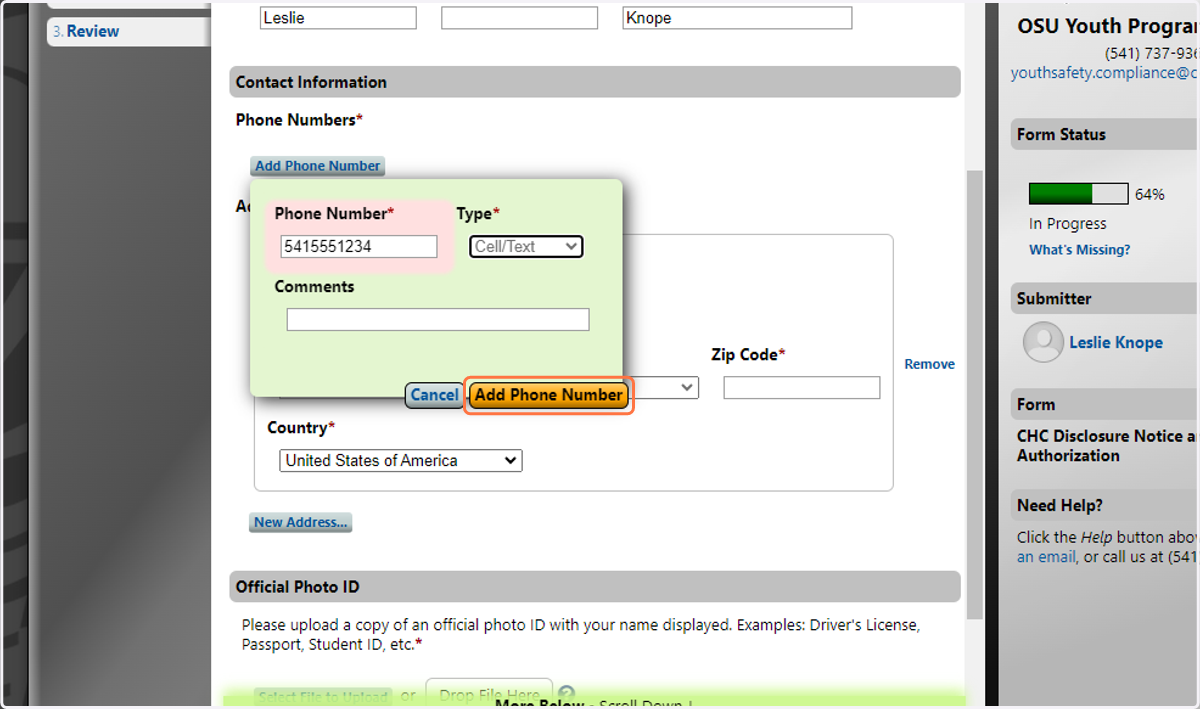Screen dimensions: 1200x709
Task: Click the Official Photo ID section header
Action: point(595,587)
